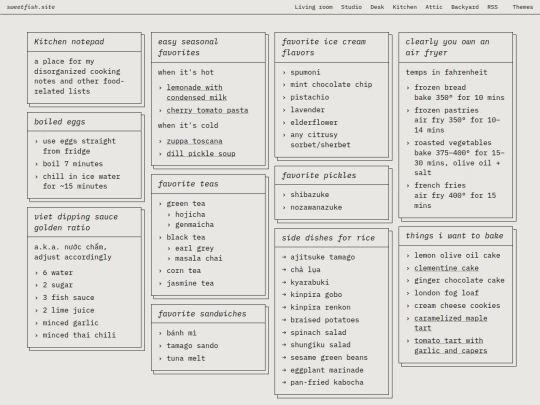Select the 'bánh mì' sandwich item
Screen dimensions: 540x405
pyautogui.click(x=181, y=333)
